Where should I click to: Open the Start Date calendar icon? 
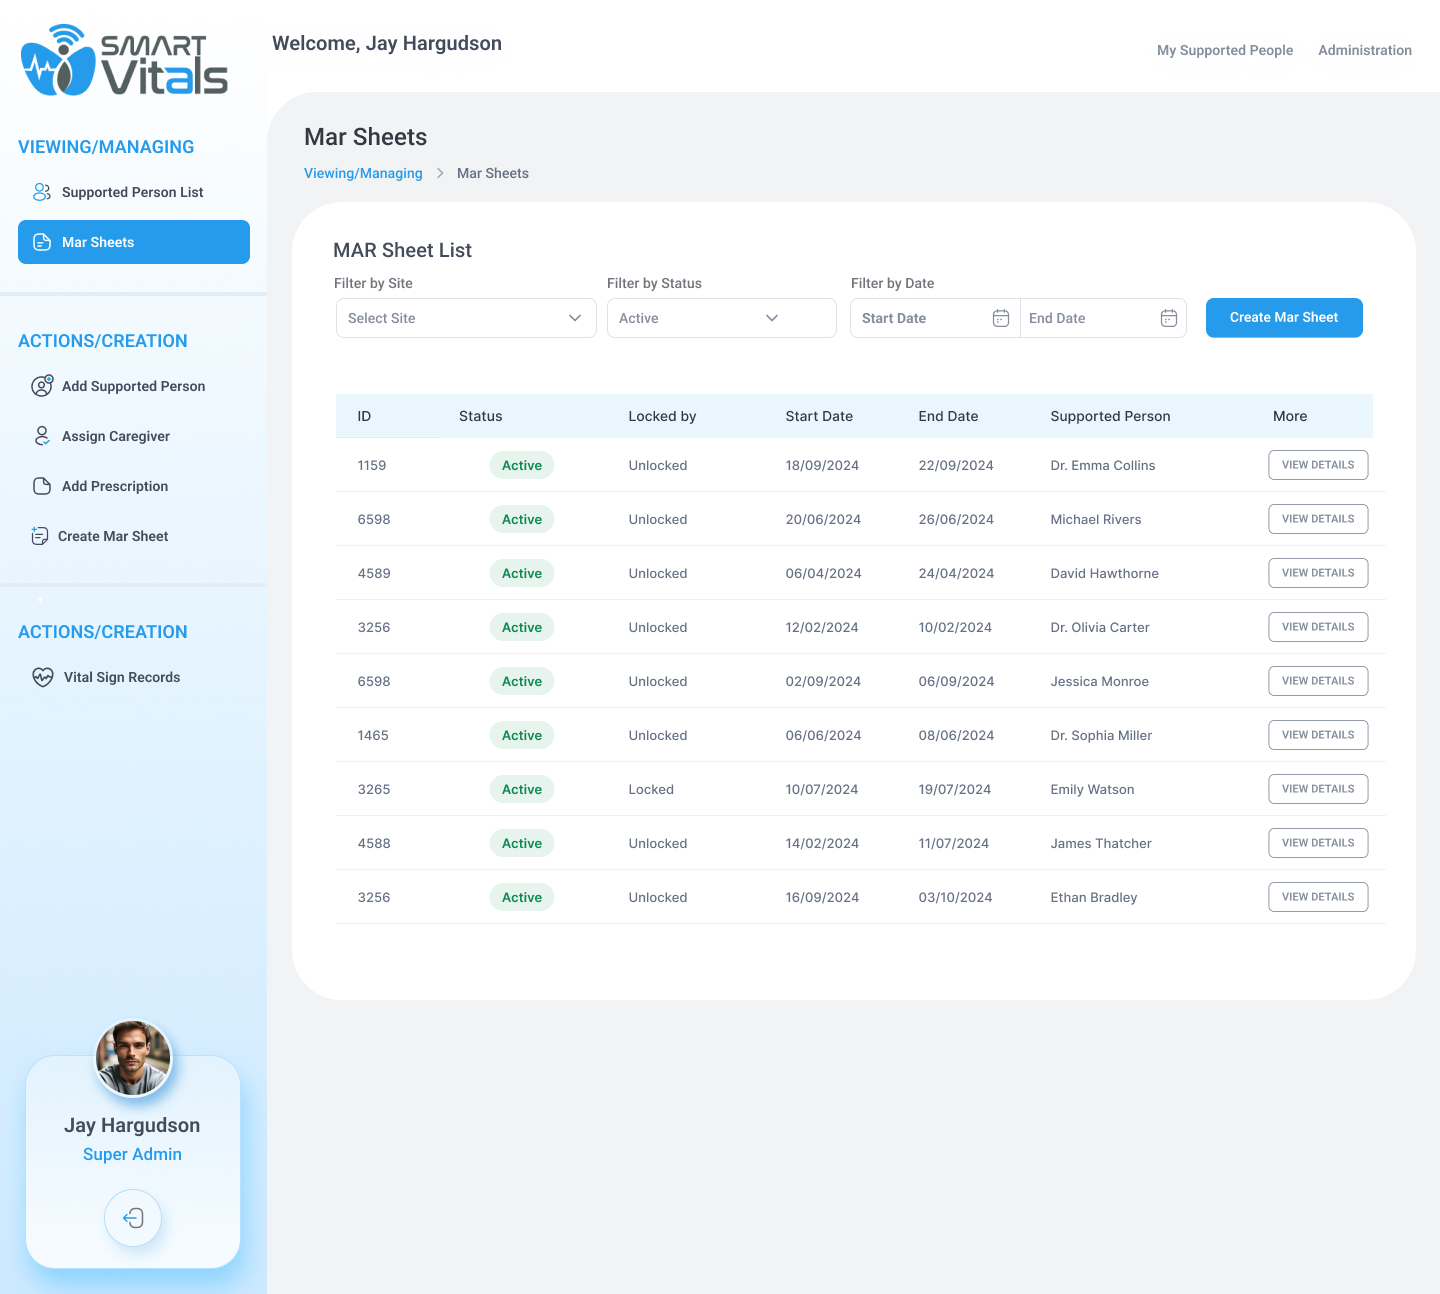[x=1000, y=318]
